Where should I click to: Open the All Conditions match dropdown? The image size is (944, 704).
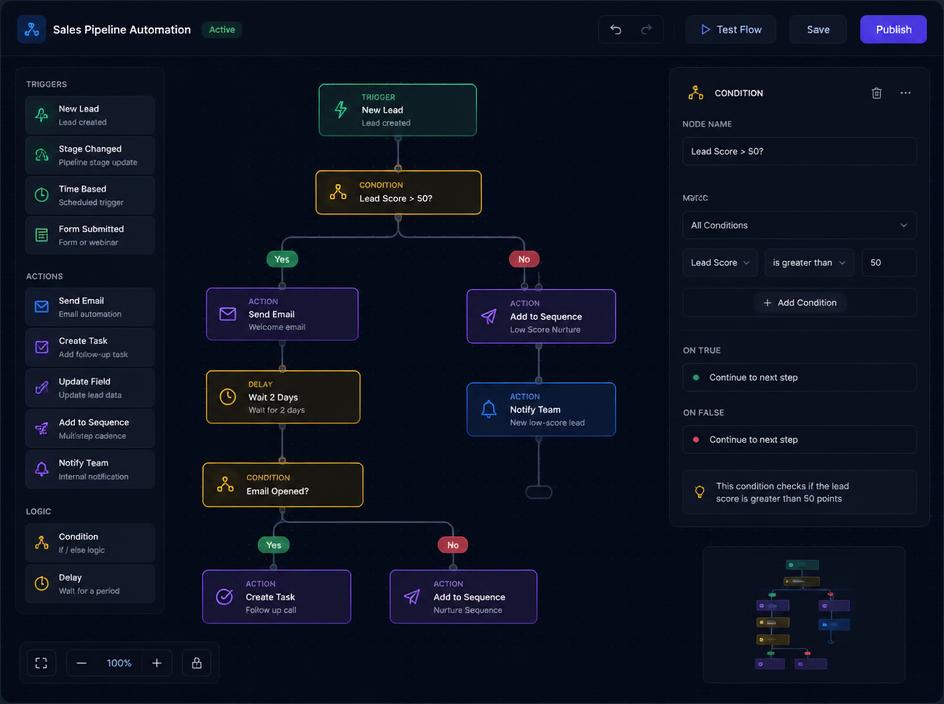coord(800,225)
